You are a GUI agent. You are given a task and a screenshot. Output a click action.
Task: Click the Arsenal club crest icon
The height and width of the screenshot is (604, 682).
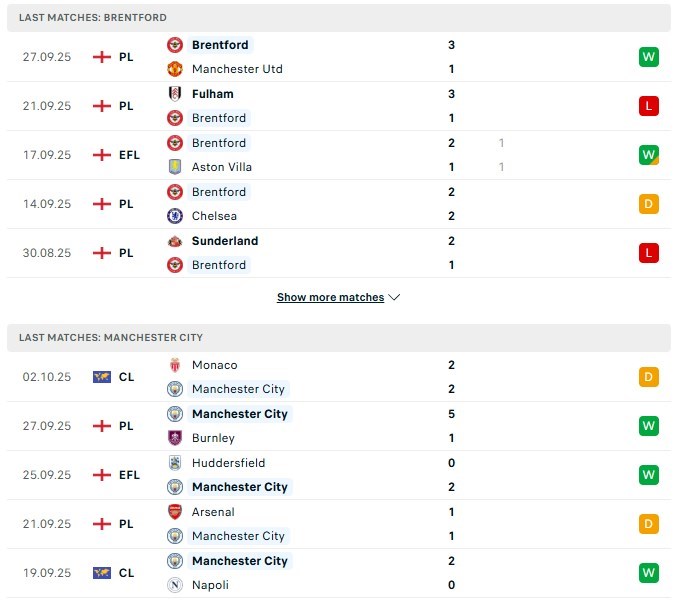click(175, 512)
